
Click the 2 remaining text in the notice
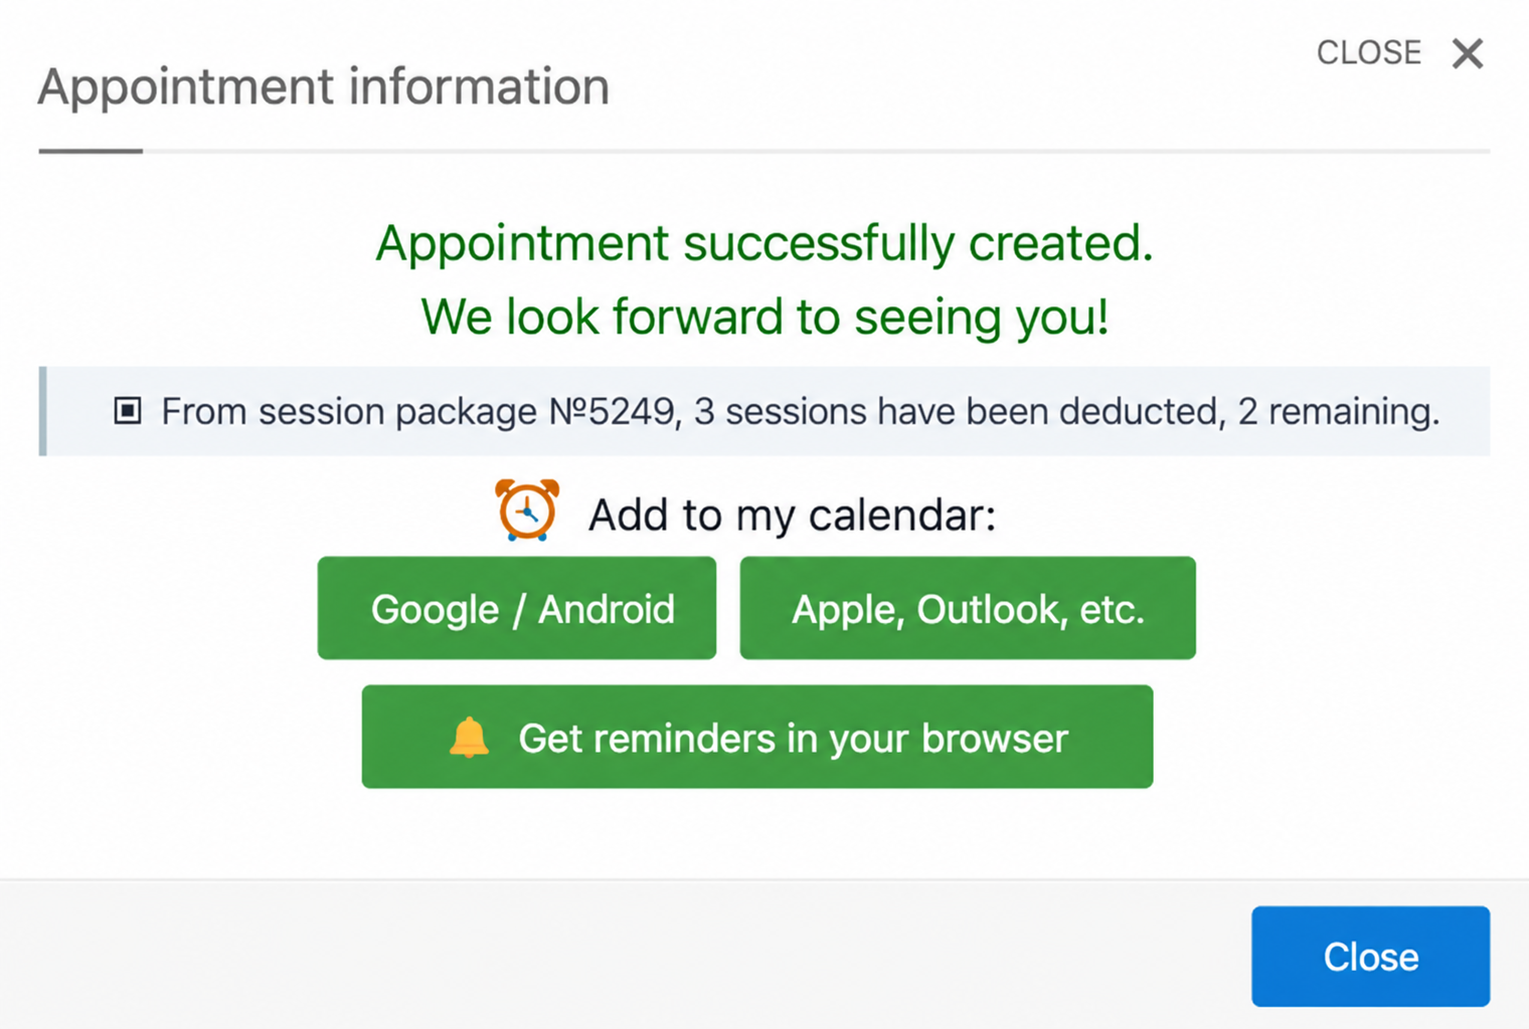[x=1338, y=411]
